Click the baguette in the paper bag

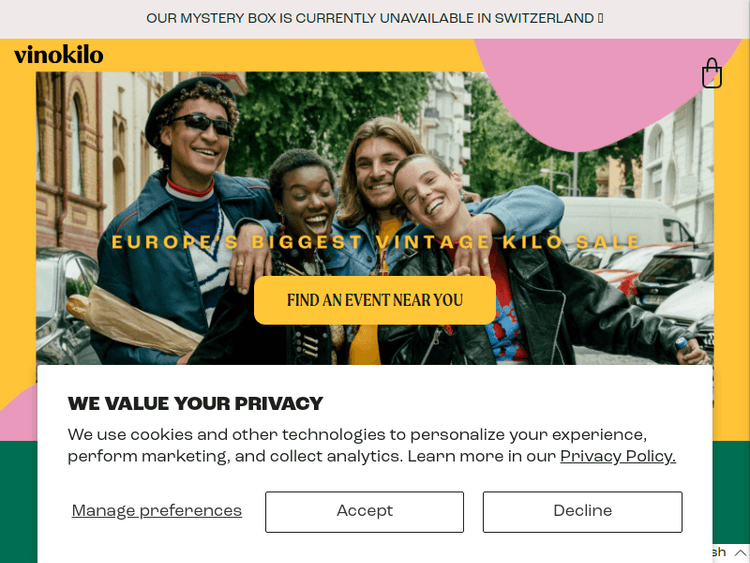[x=134, y=320]
